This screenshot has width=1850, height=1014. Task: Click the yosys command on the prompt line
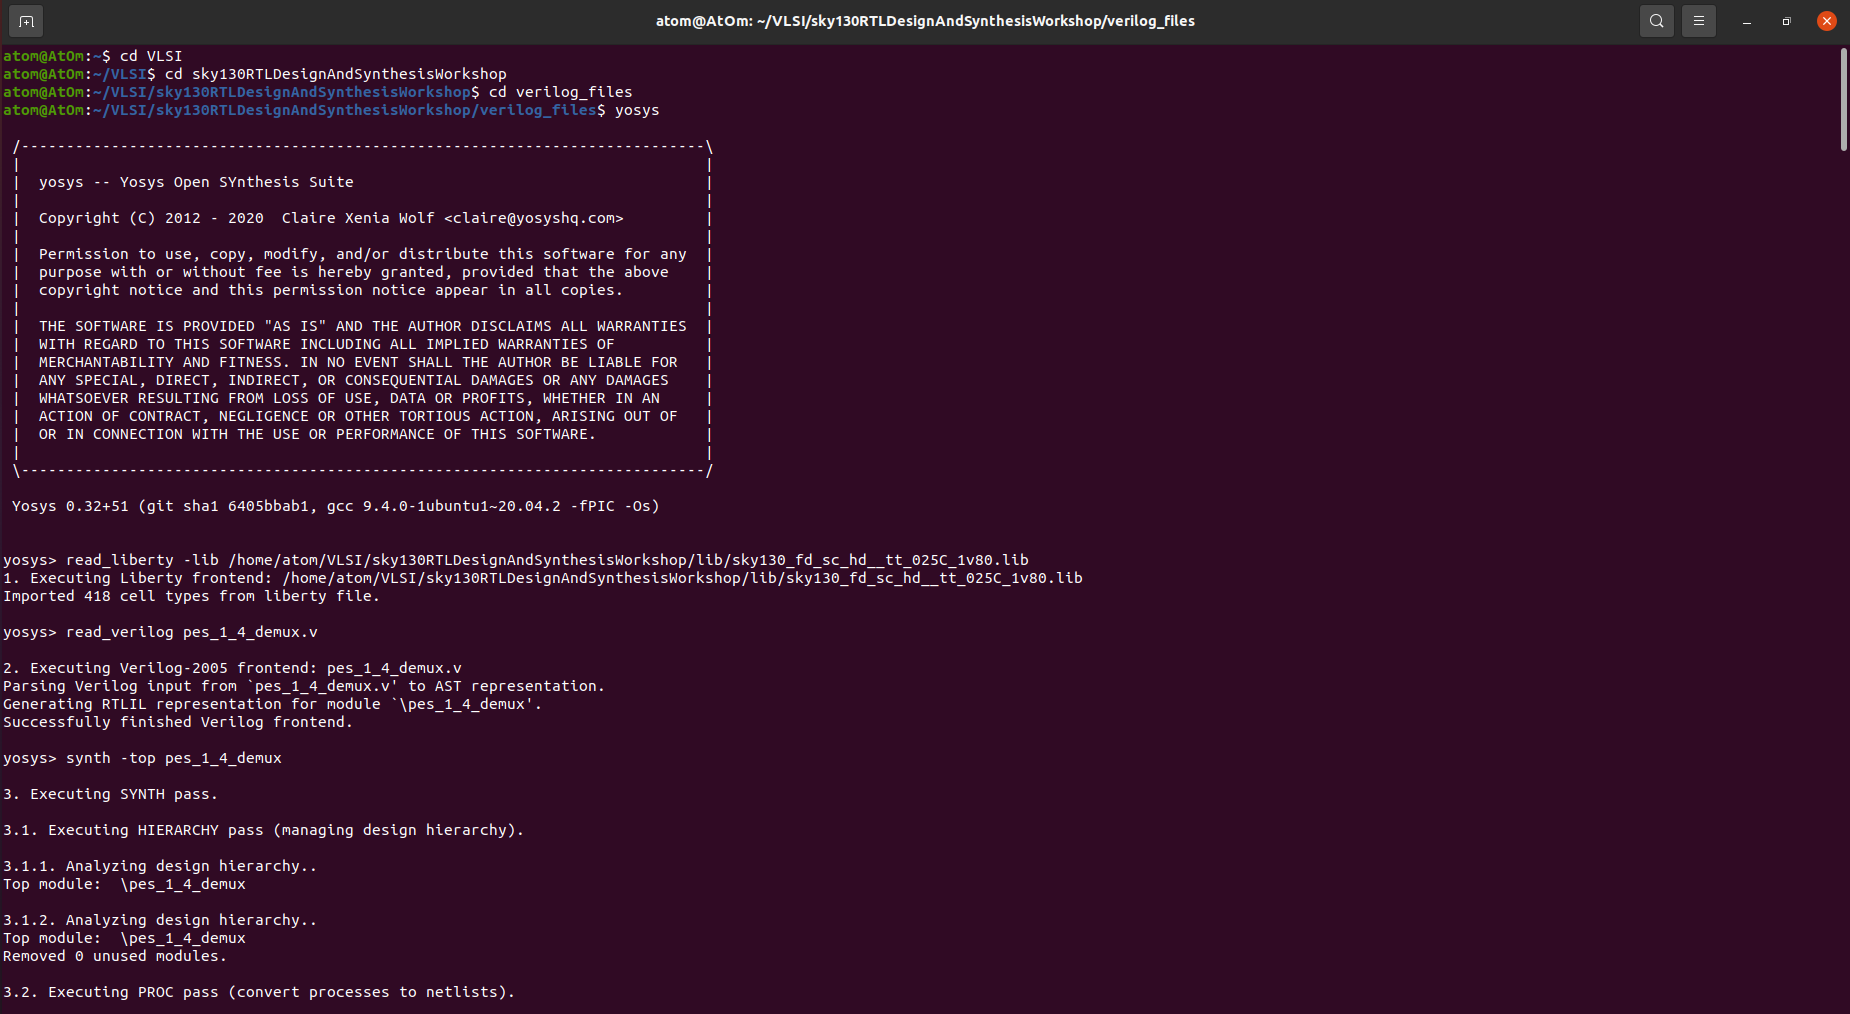click(636, 110)
